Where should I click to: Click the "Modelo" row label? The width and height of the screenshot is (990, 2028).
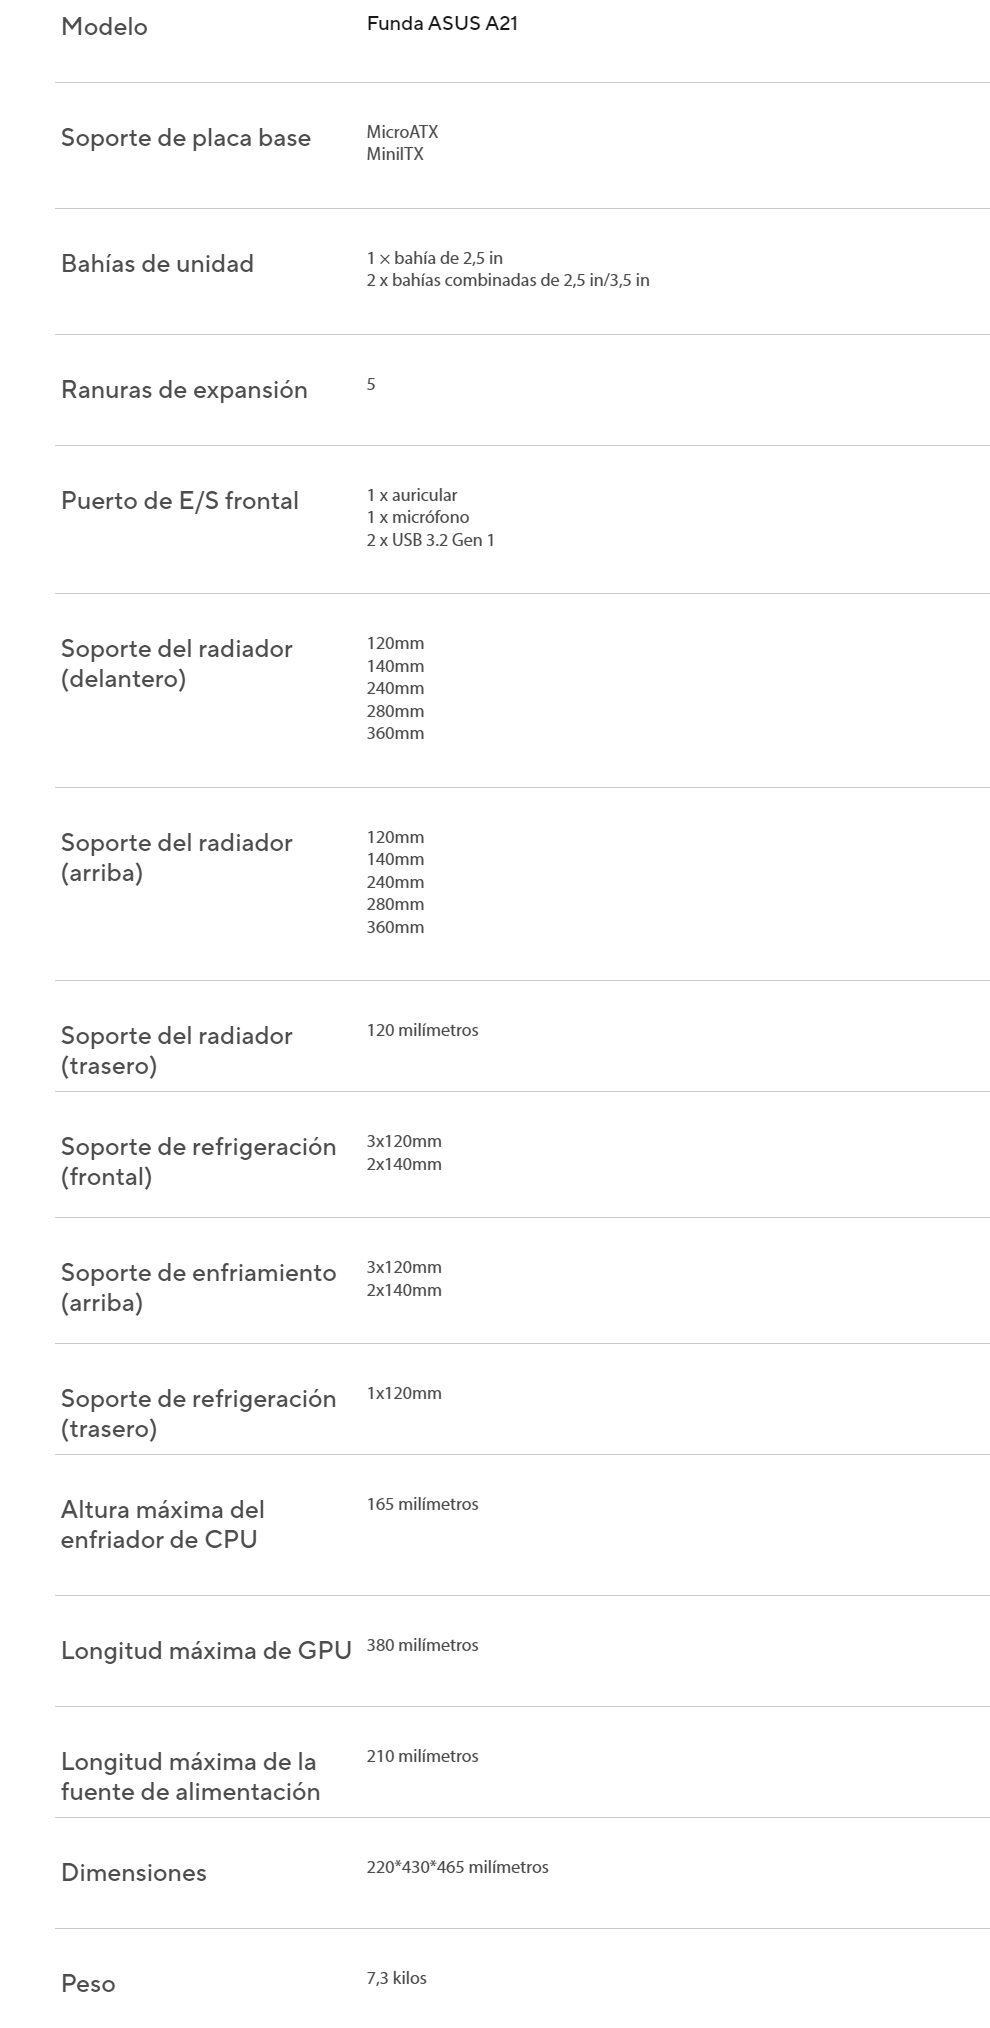tap(104, 27)
